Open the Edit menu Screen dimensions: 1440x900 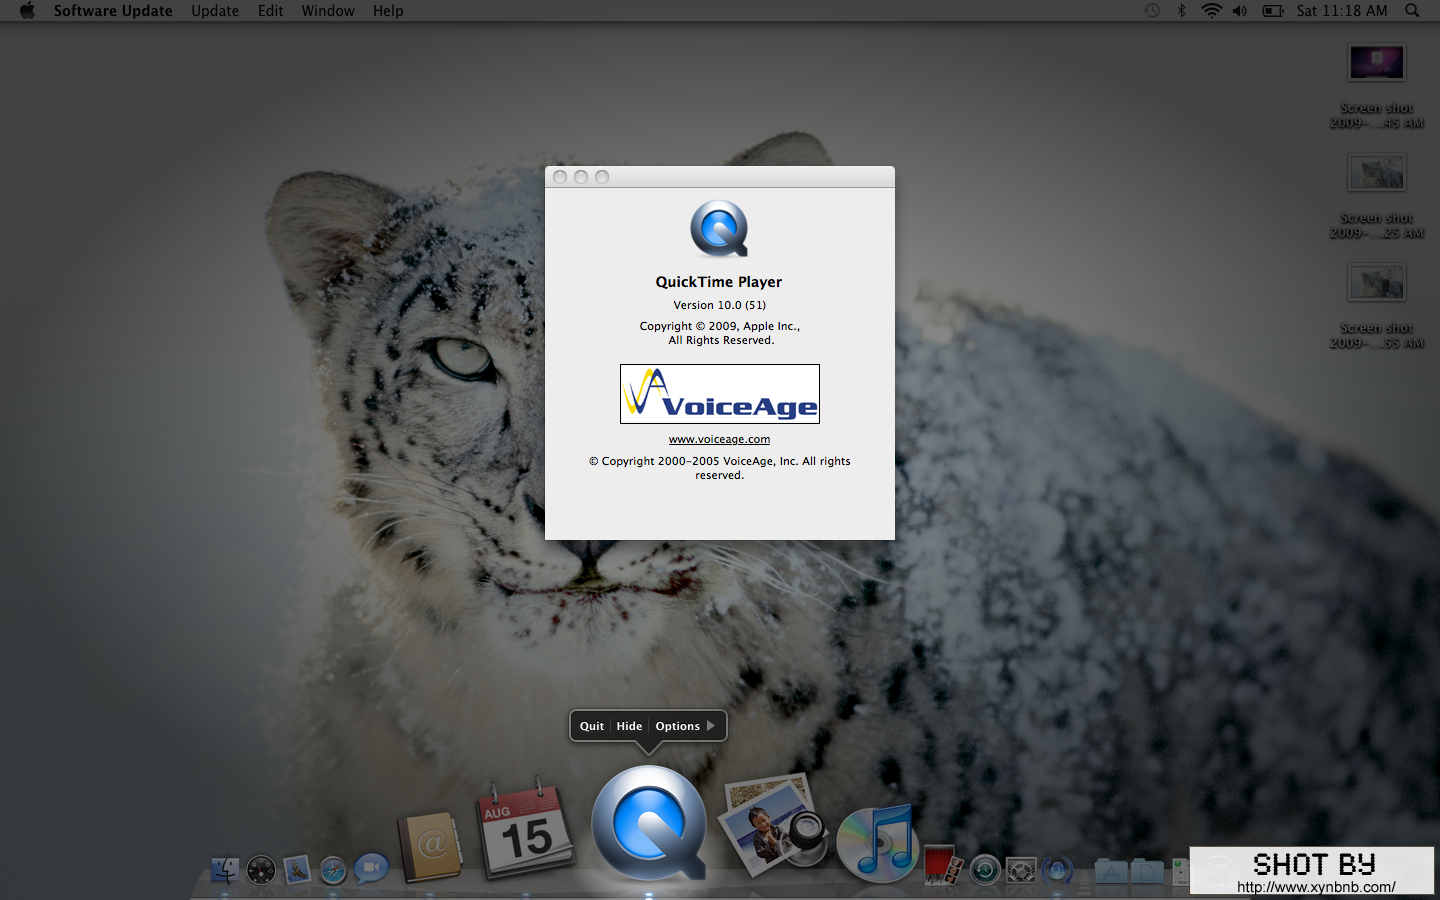pos(270,11)
